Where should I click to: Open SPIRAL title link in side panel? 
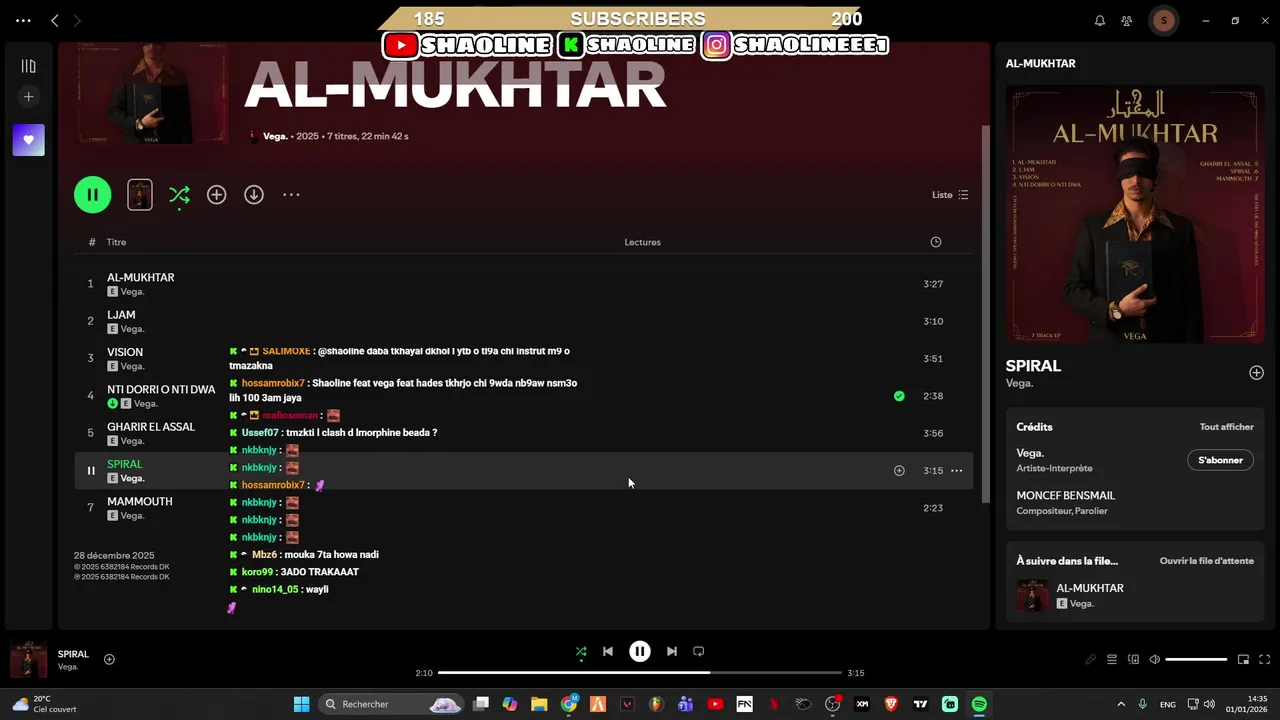[x=1033, y=366]
